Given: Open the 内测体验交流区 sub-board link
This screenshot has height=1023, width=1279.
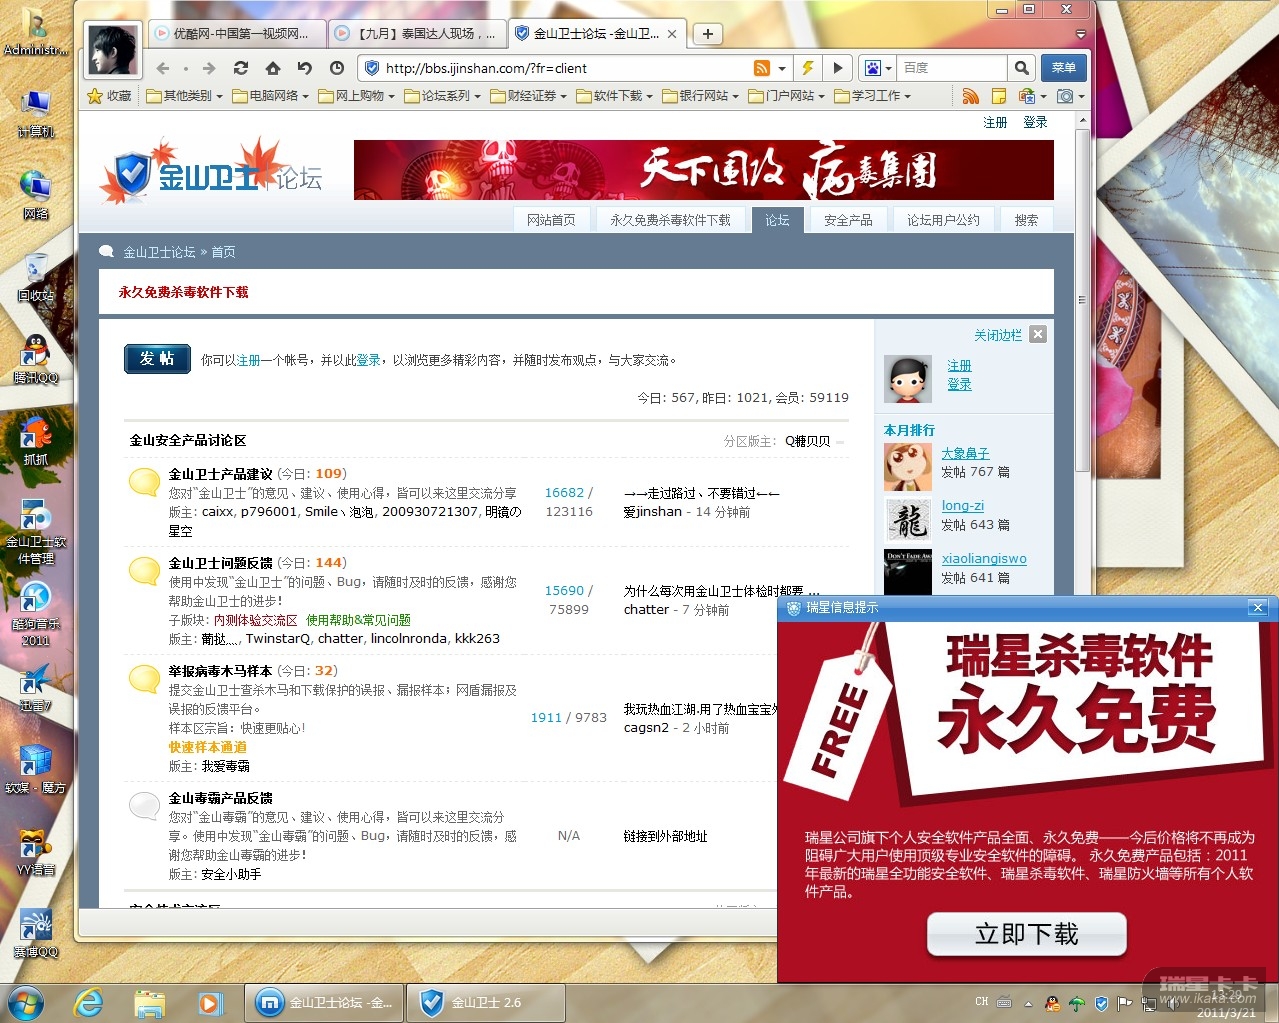Looking at the screenshot, I should tap(255, 620).
